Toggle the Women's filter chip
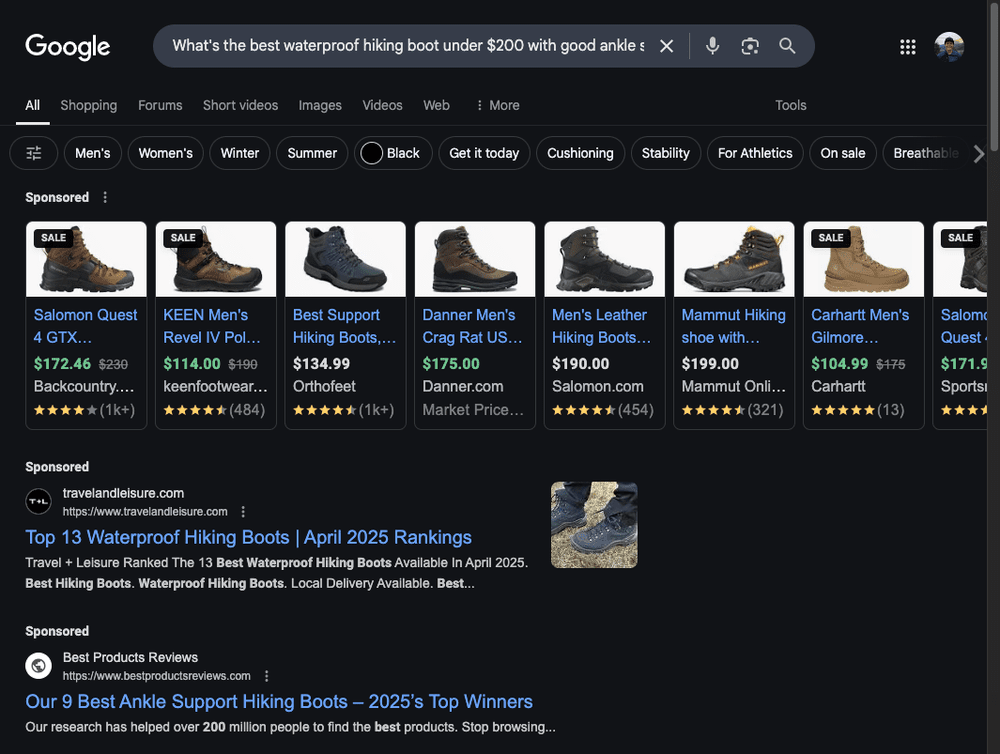1000x754 pixels. tap(166, 153)
